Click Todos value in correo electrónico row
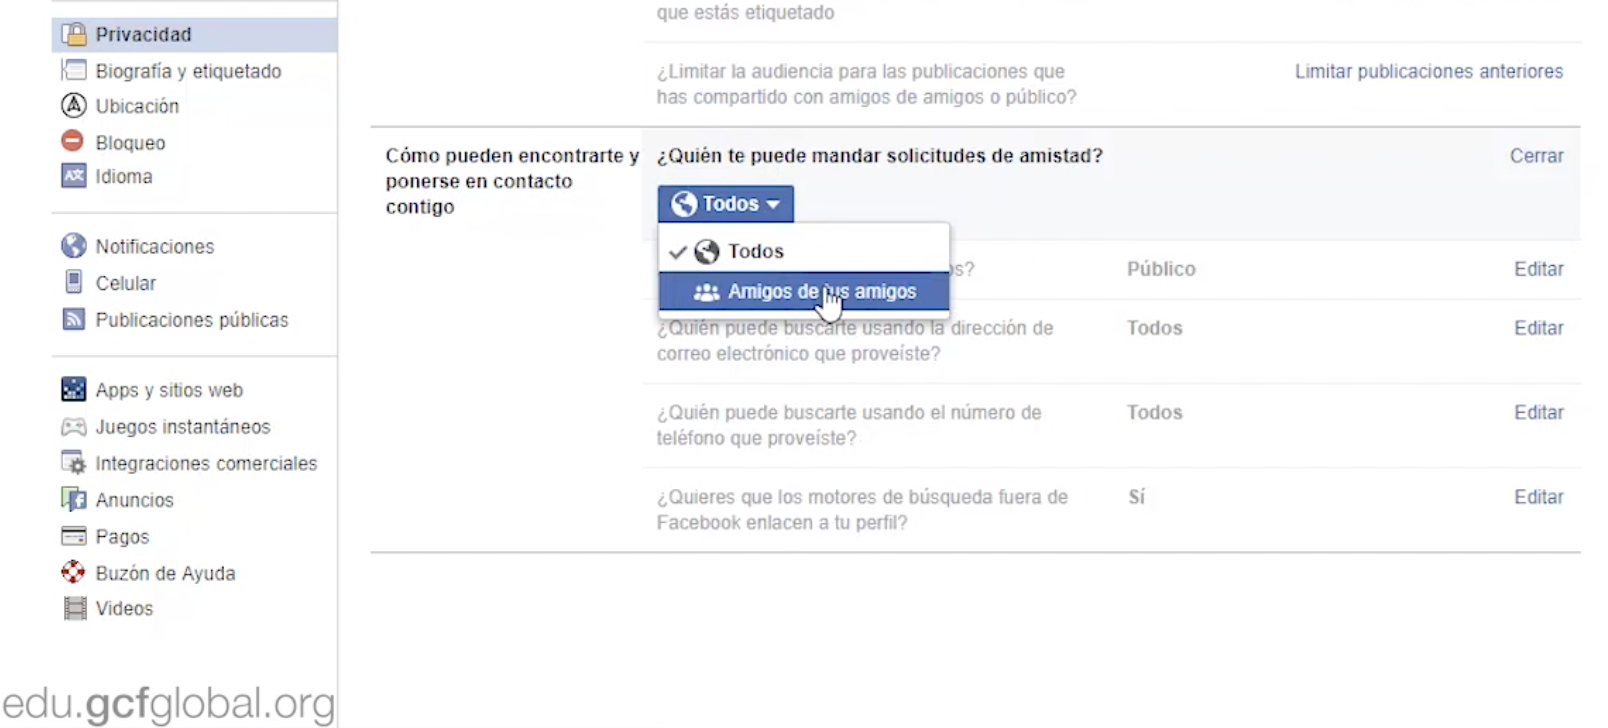This screenshot has height=728, width=1608. click(1155, 328)
